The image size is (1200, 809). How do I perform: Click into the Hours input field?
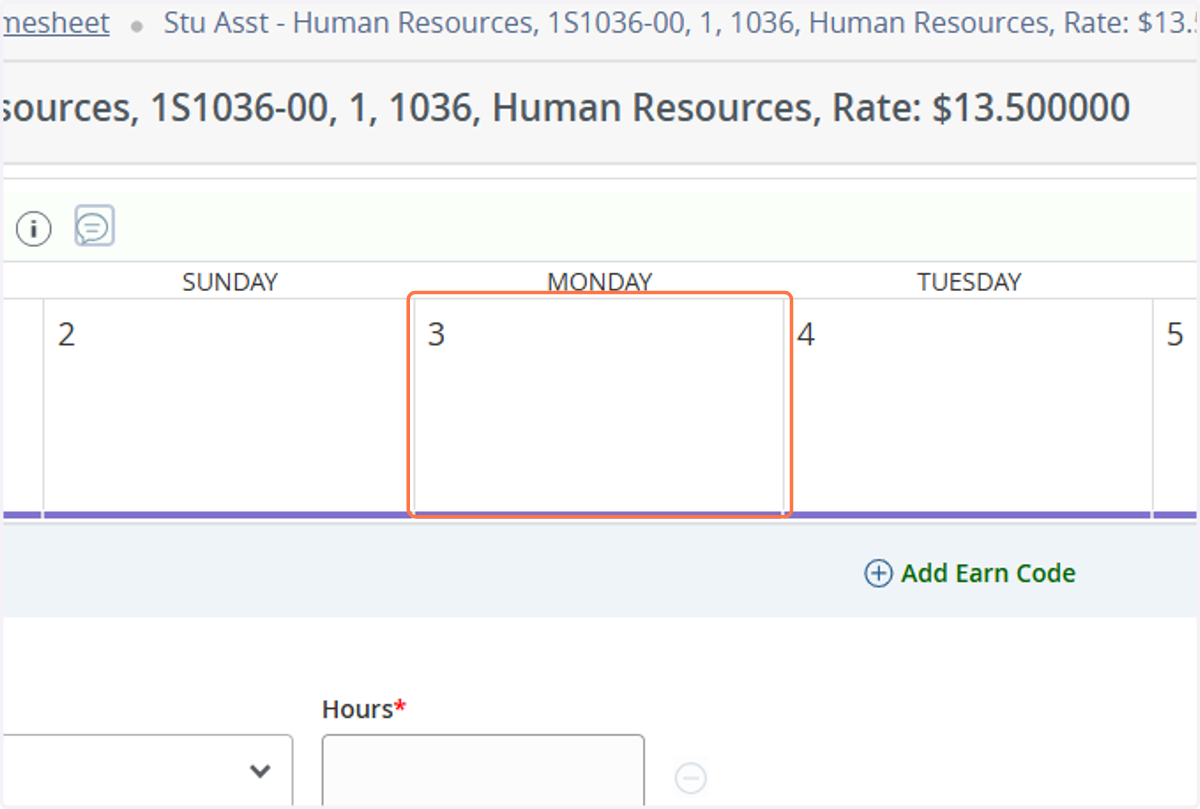click(x=483, y=771)
